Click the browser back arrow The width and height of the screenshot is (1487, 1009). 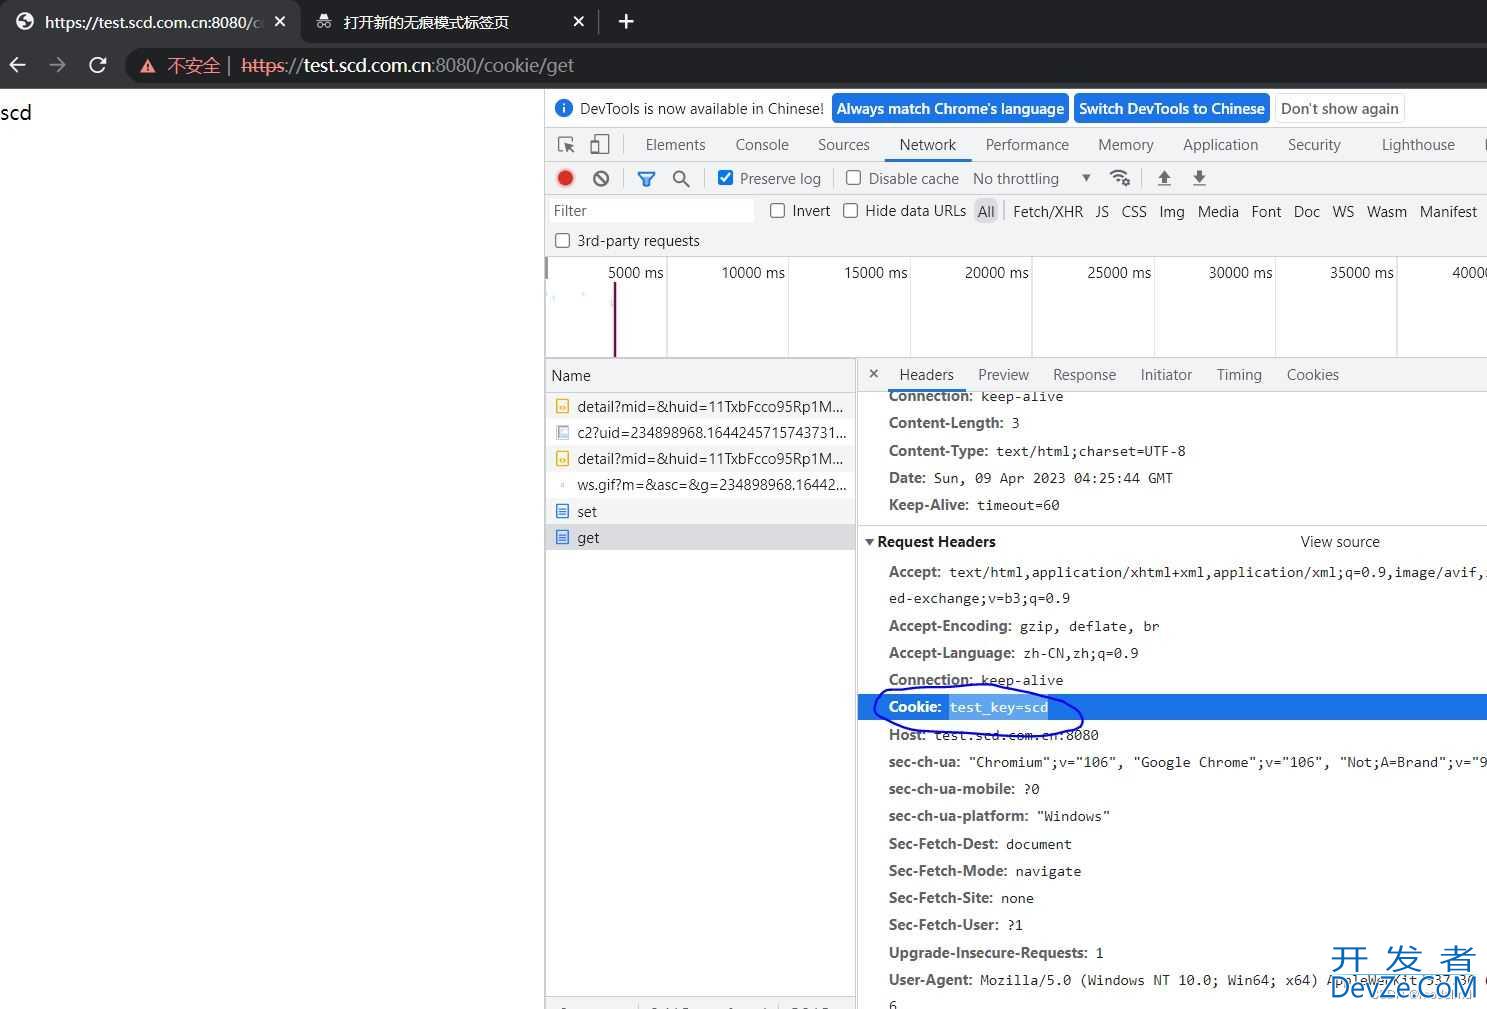coord(17,65)
